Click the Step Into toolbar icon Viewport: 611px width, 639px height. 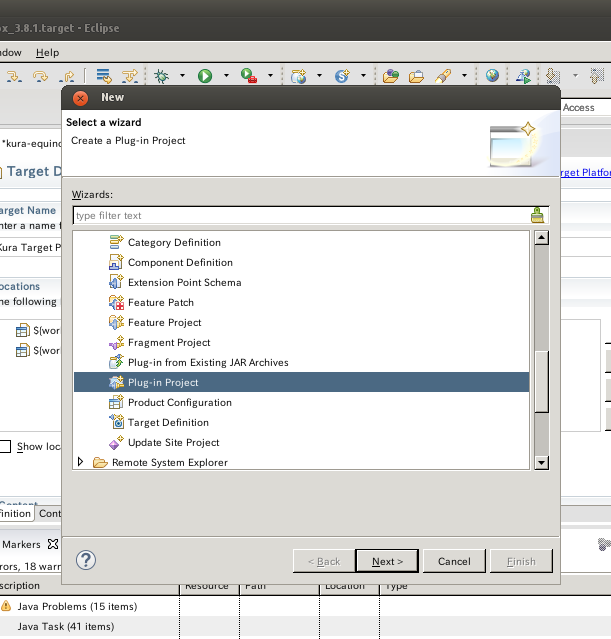(14, 76)
